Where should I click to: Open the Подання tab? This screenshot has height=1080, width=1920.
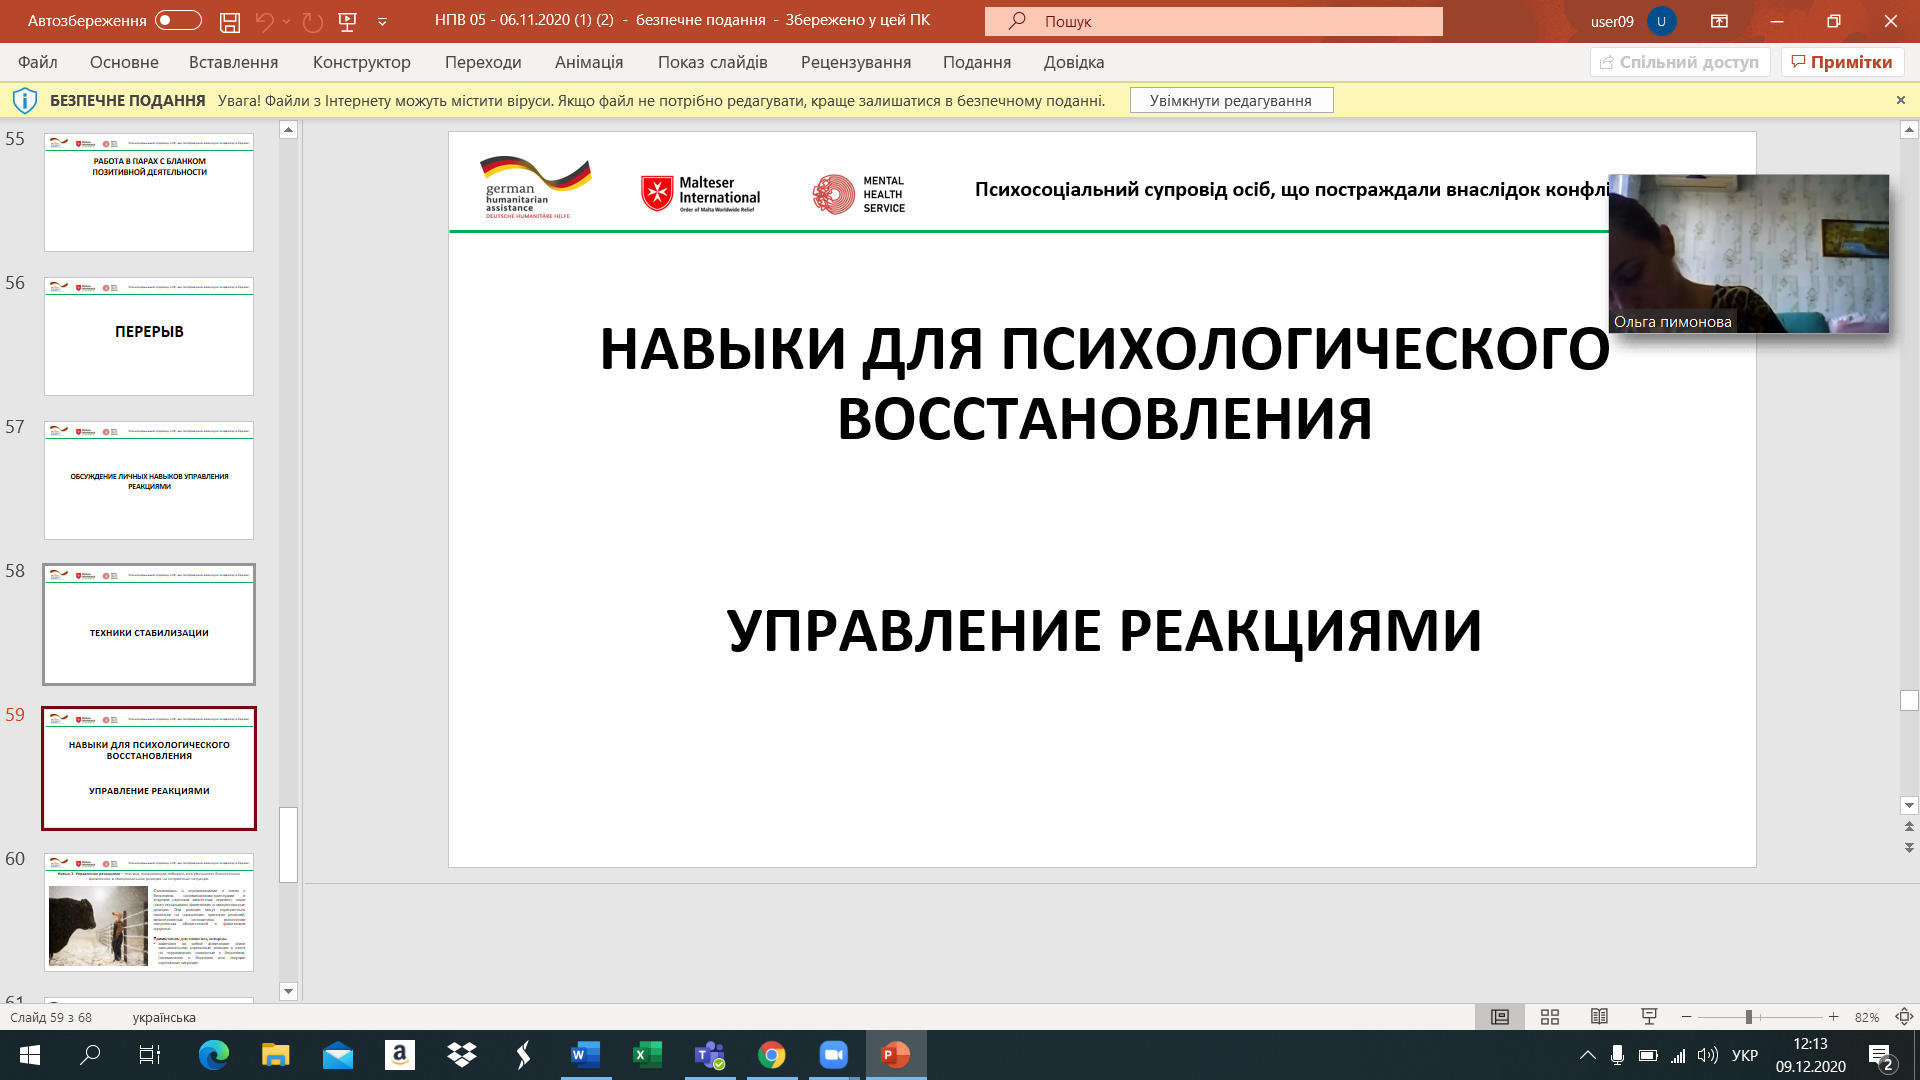tap(976, 62)
